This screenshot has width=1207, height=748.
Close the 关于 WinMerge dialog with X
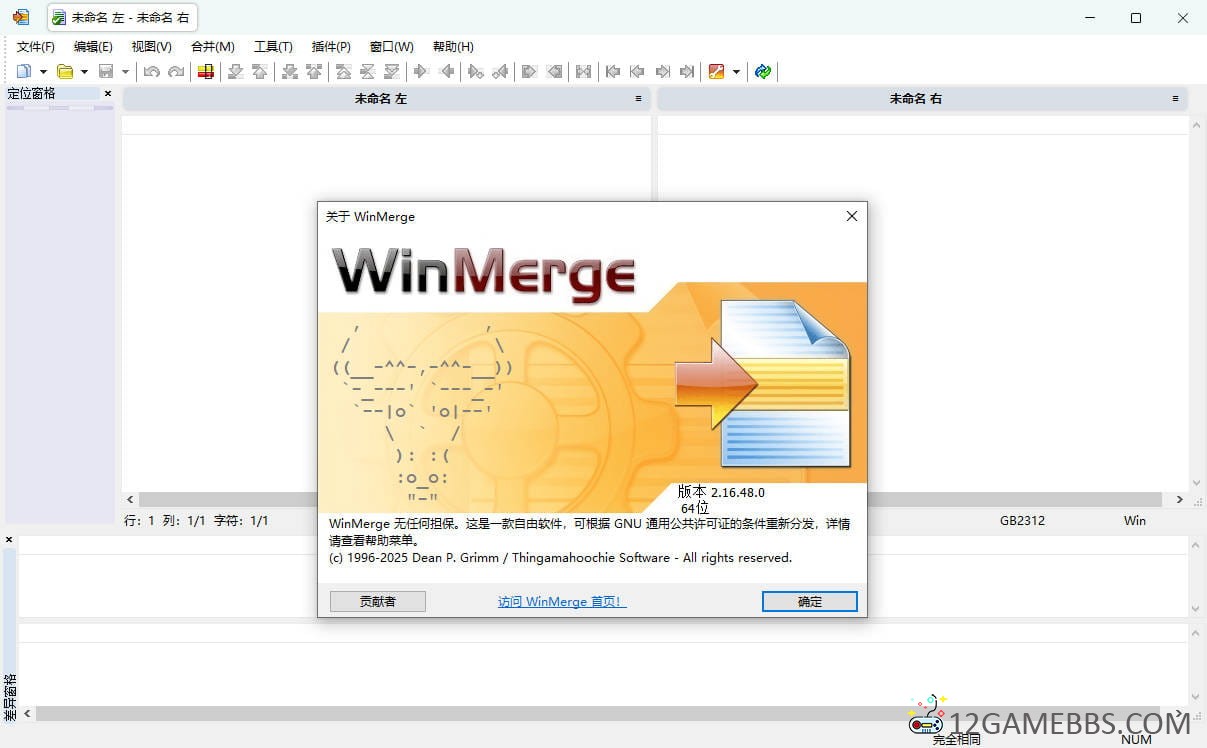(x=852, y=216)
